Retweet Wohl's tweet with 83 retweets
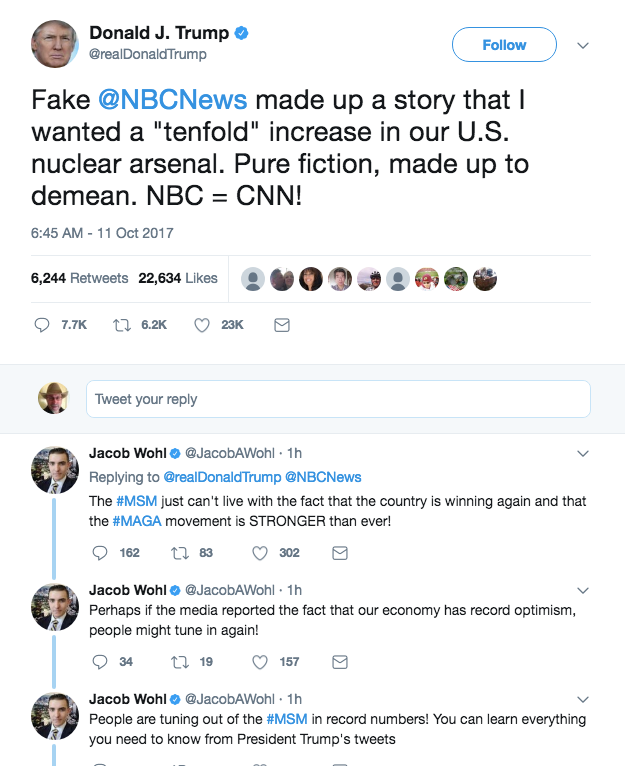This screenshot has width=625, height=766. (179, 552)
